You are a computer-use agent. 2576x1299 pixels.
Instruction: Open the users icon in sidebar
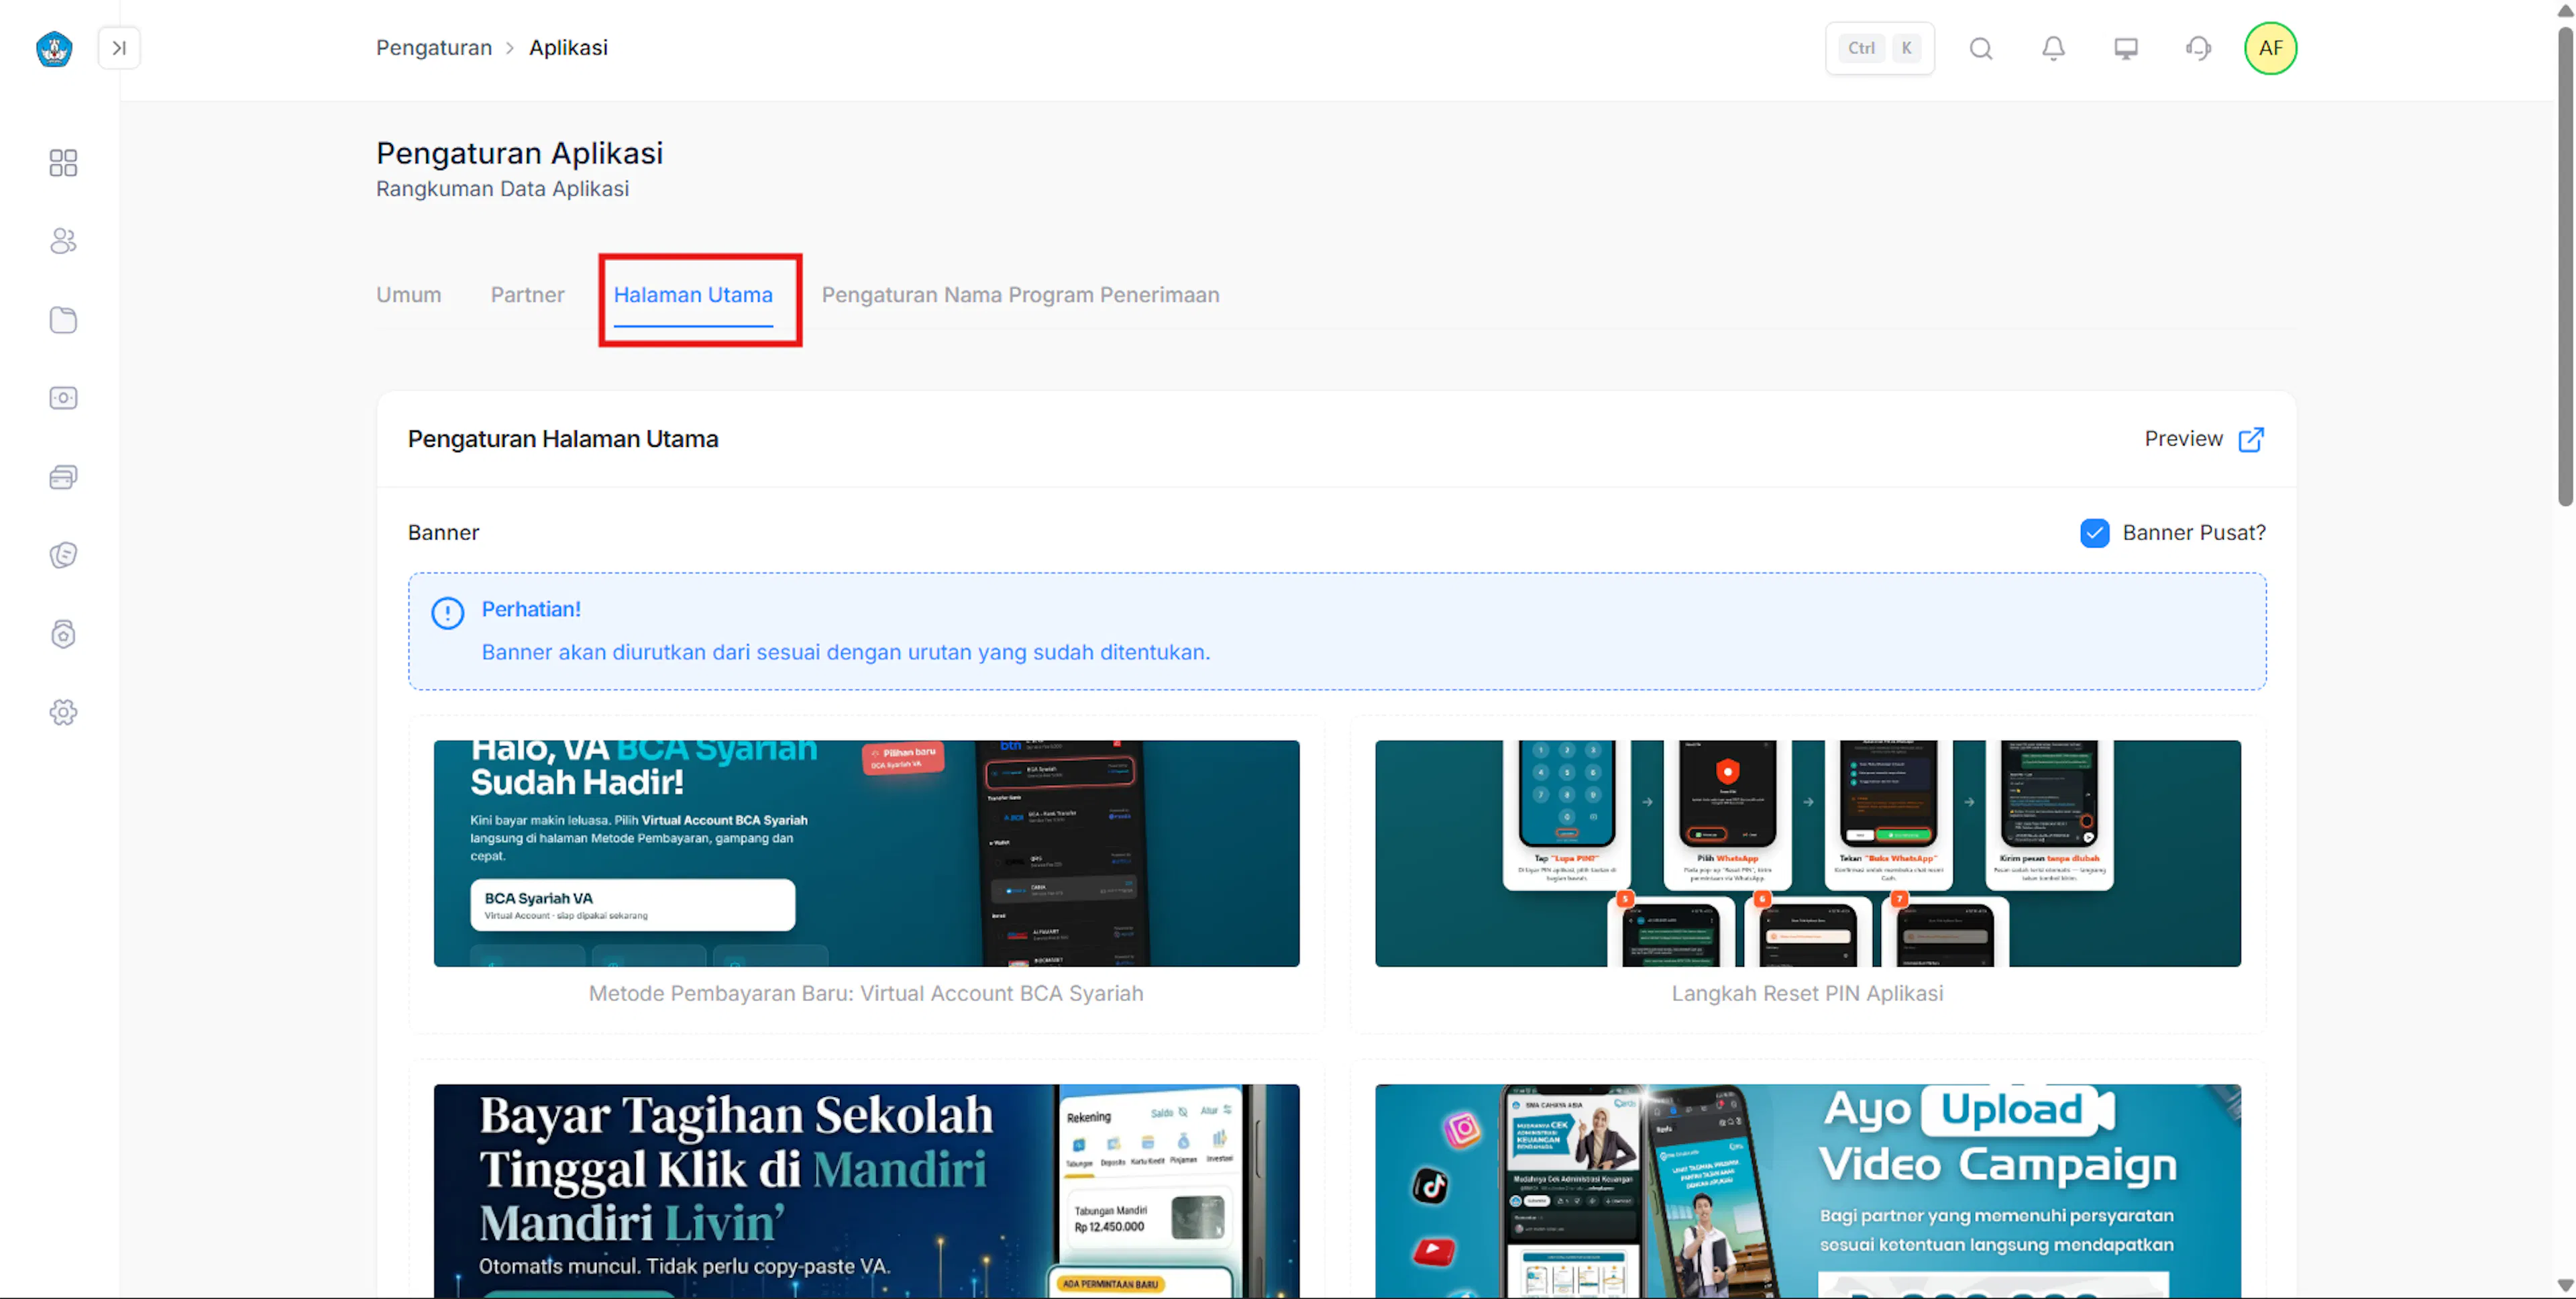[x=63, y=241]
